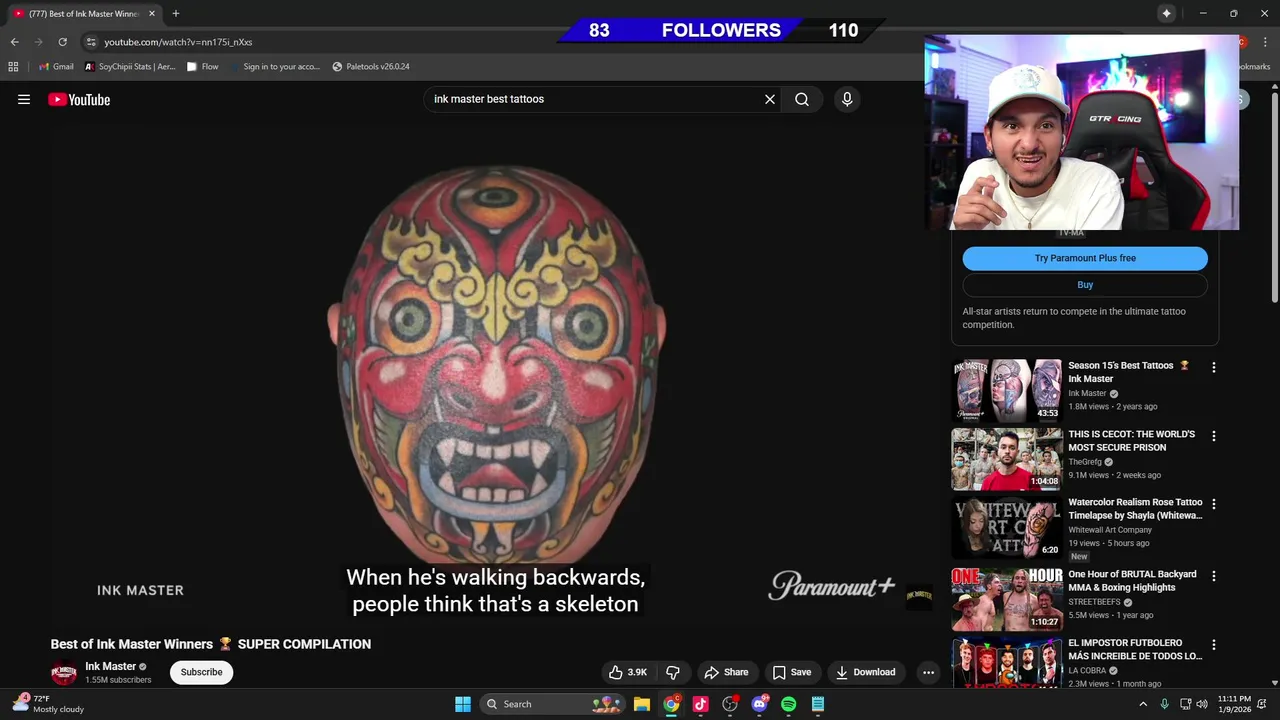Open options menu for EL IMPOSTOR FUTBOLERO video
The image size is (1280, 720).
click(x=1214, y=645)
